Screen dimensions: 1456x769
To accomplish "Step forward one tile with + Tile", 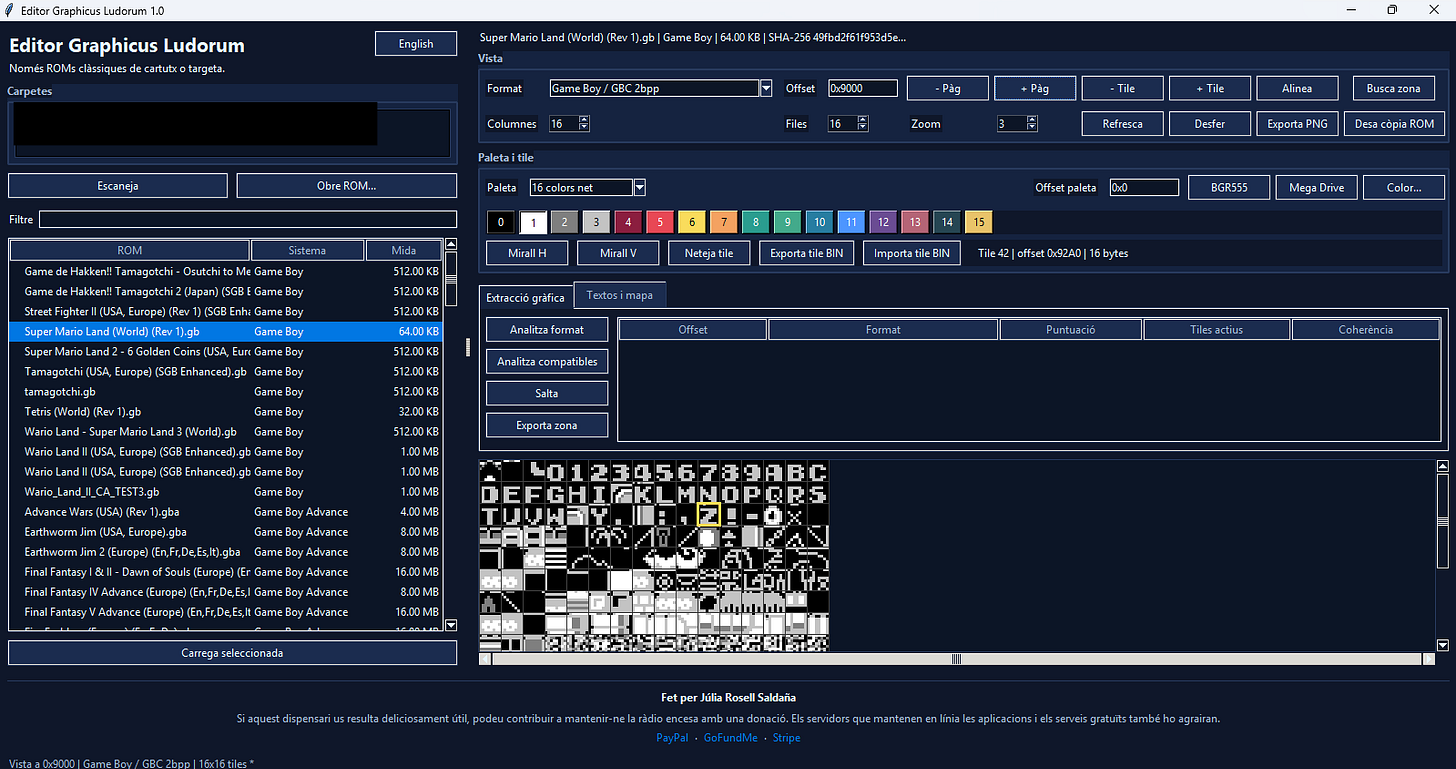I will click(1210, 88).
